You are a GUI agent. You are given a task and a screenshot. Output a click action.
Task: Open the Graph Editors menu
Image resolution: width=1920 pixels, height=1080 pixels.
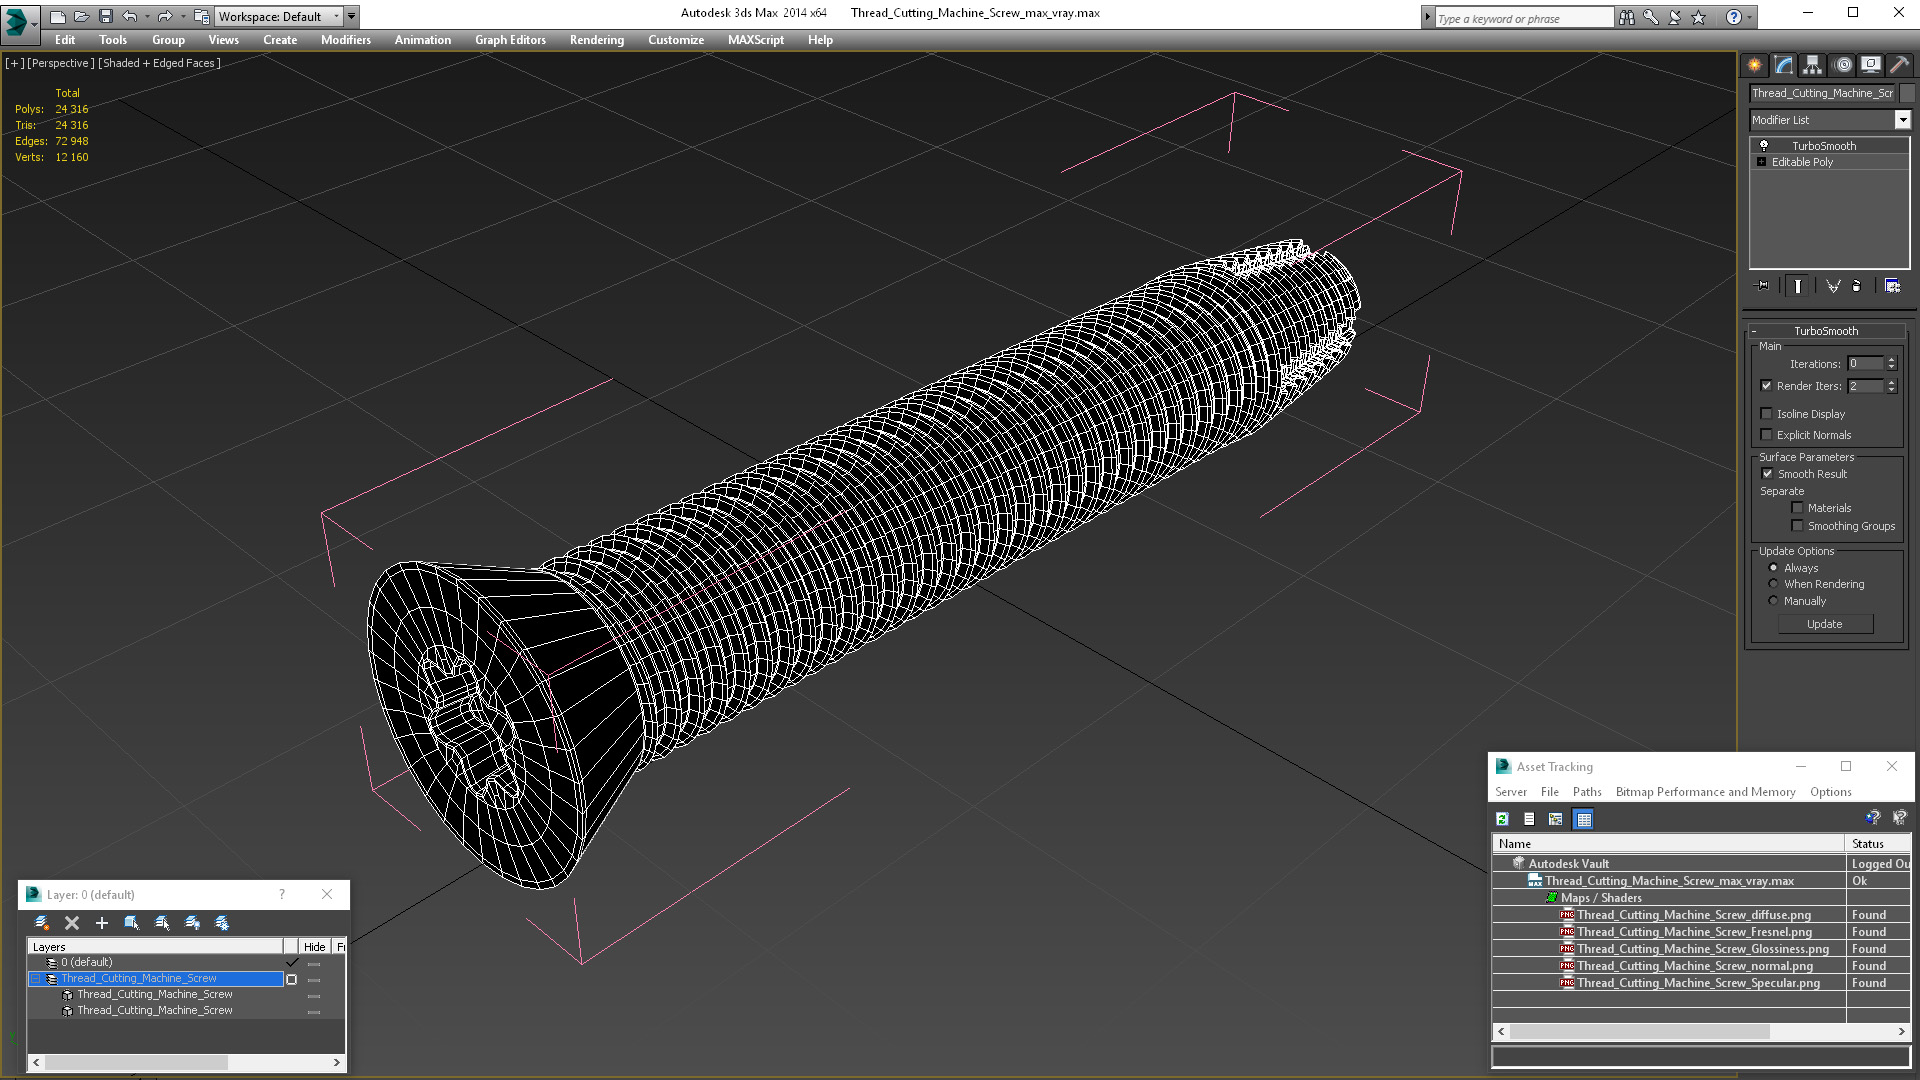510,40
